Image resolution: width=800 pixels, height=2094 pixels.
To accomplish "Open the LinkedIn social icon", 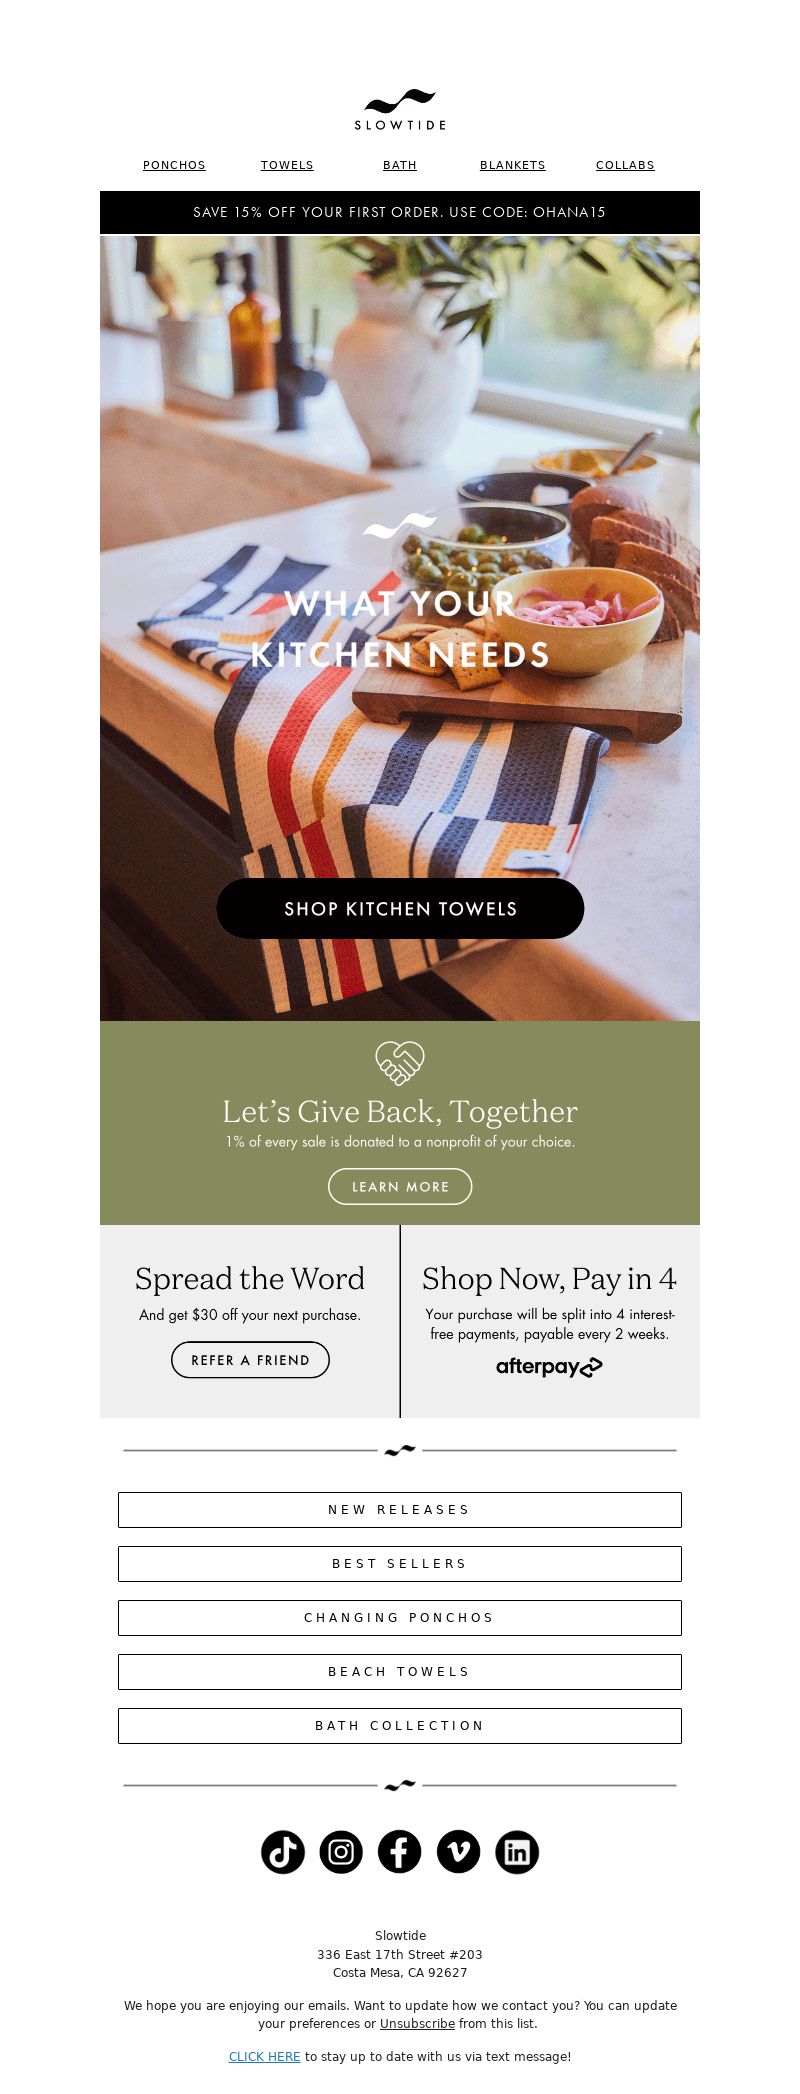I will (517, 1852).
